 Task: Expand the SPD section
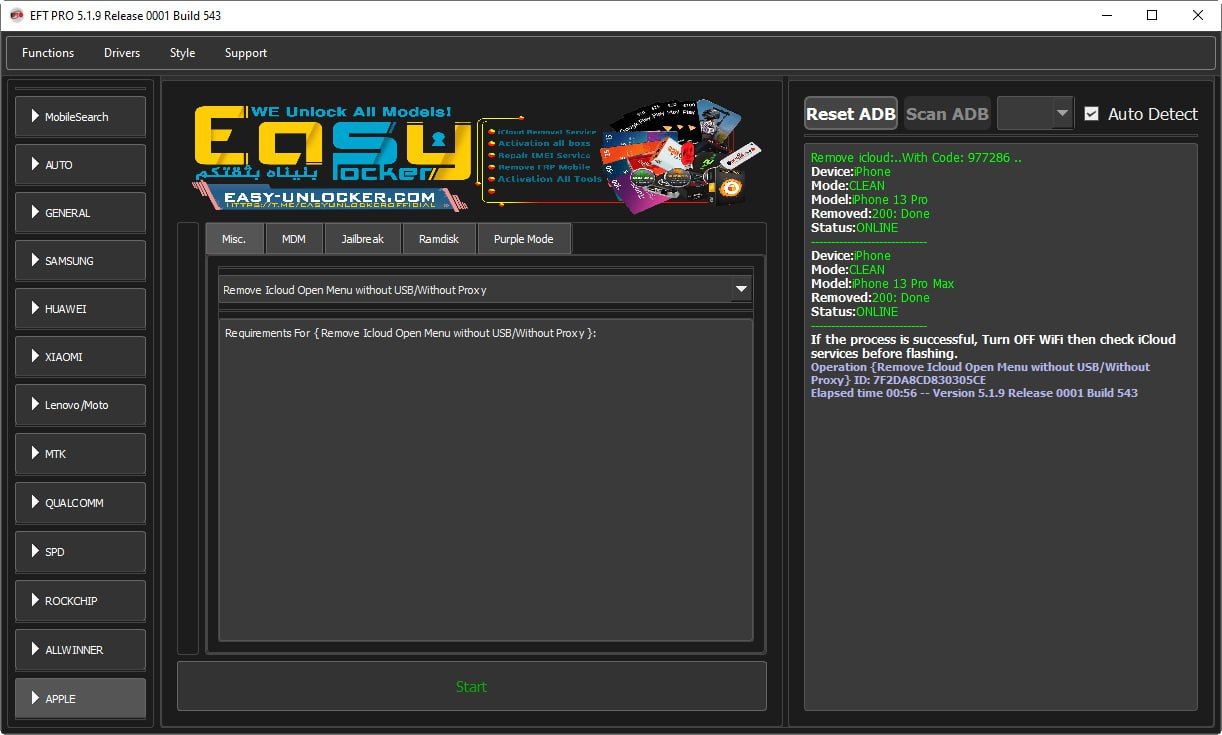80,552
